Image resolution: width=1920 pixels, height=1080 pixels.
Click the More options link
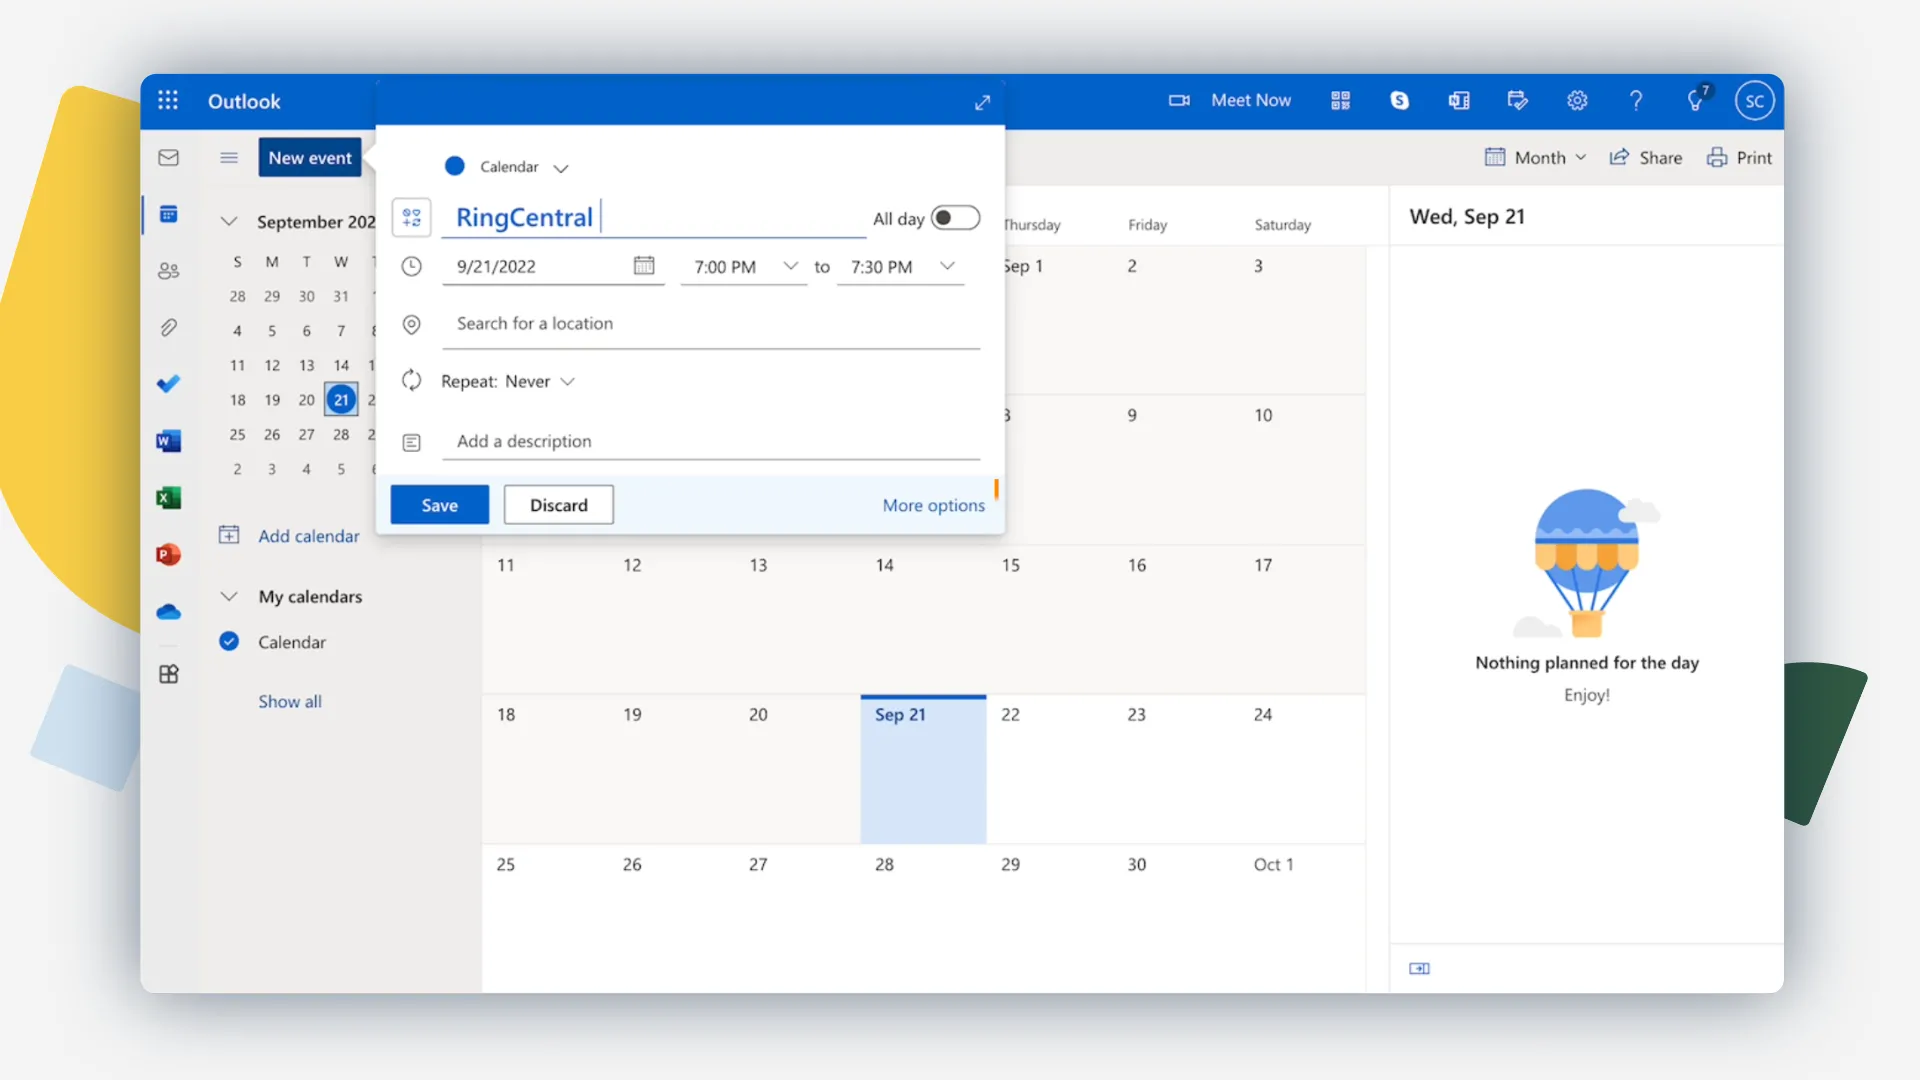(933, 505)
